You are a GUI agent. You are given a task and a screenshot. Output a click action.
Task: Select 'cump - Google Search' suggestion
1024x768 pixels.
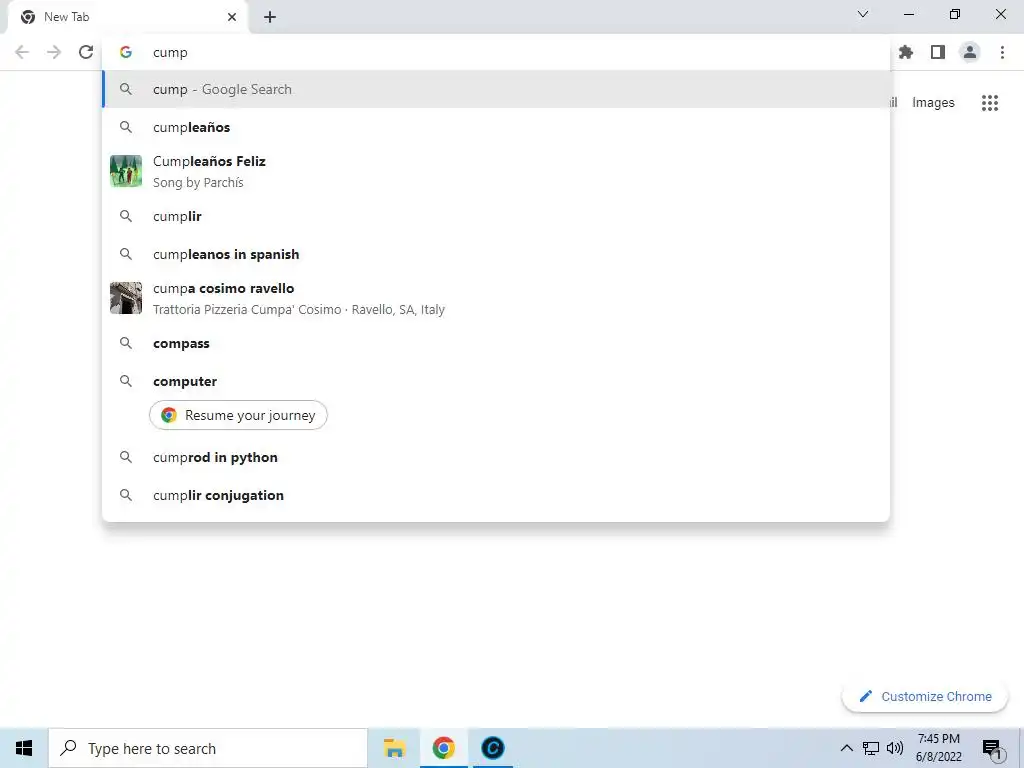pos(496,89)
